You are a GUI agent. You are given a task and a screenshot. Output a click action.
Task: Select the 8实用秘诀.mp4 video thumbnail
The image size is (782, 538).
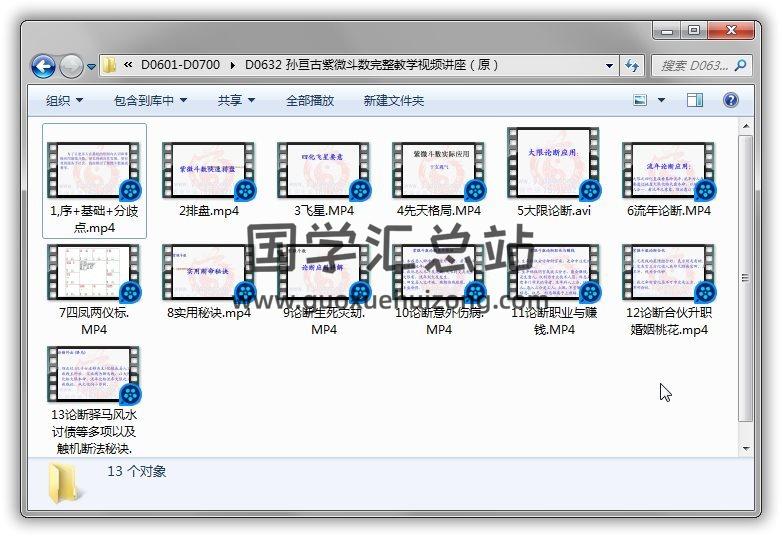(x=208, y=273)
